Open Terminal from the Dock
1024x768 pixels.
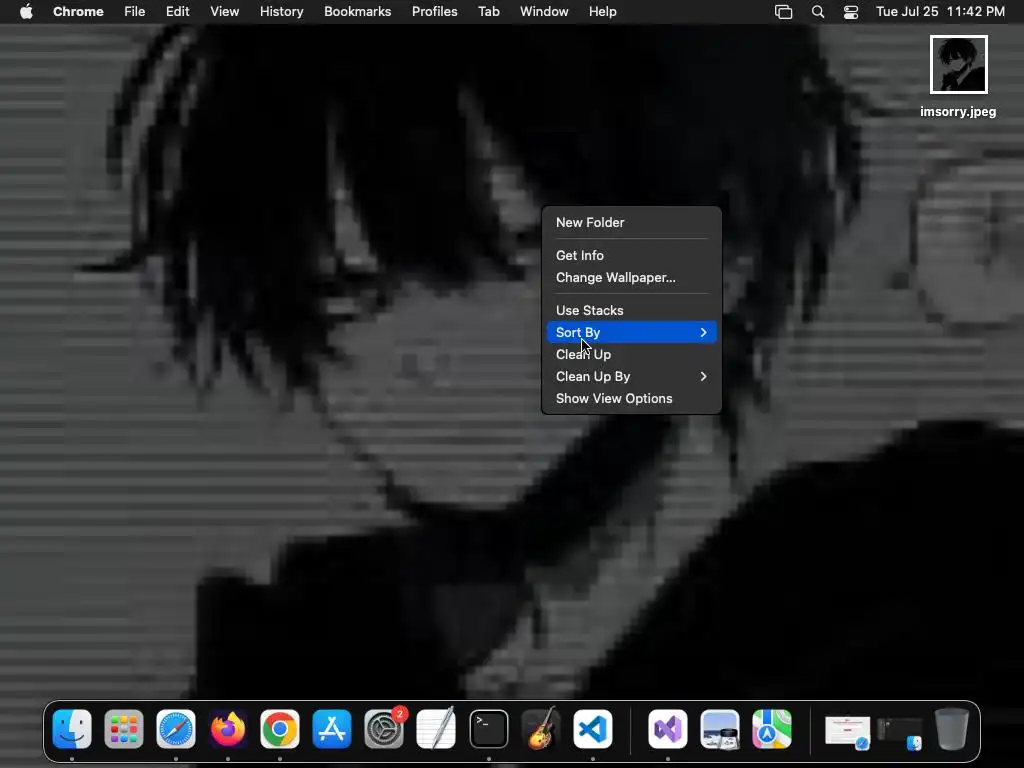(x=488, y=729)
